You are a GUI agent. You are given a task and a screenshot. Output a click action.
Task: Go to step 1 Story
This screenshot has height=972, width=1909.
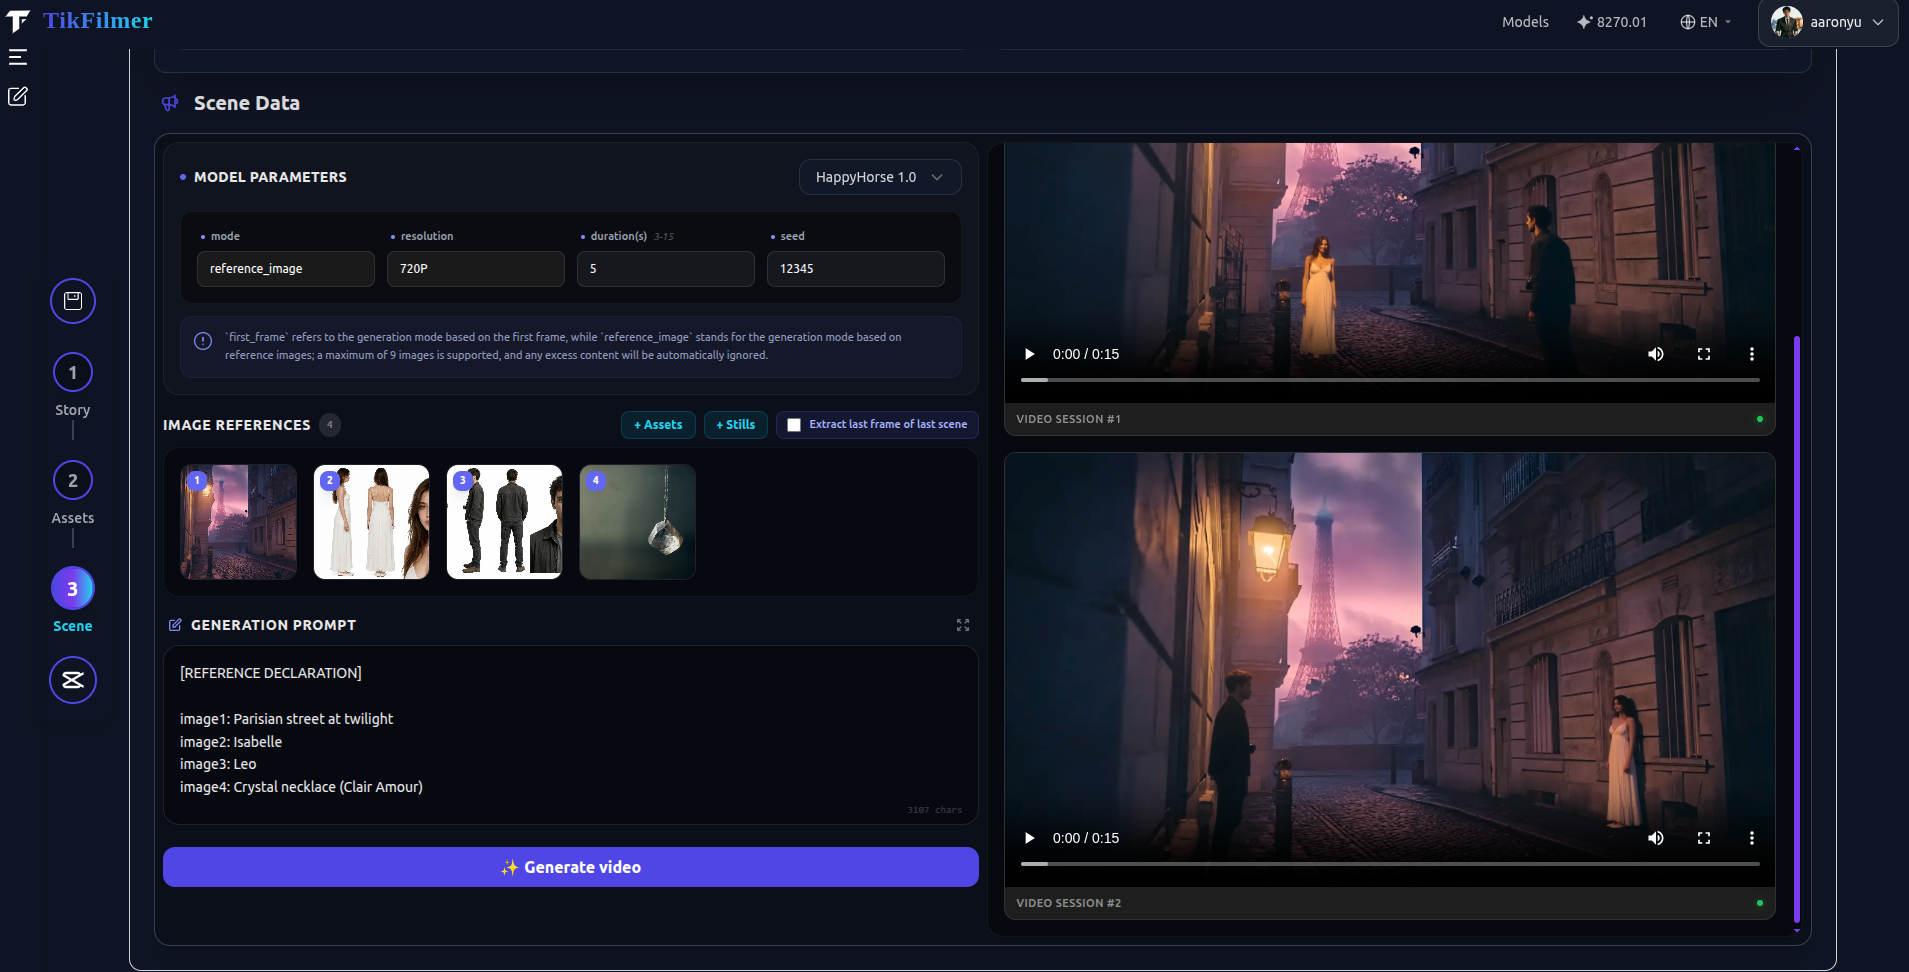pos(73,373)
